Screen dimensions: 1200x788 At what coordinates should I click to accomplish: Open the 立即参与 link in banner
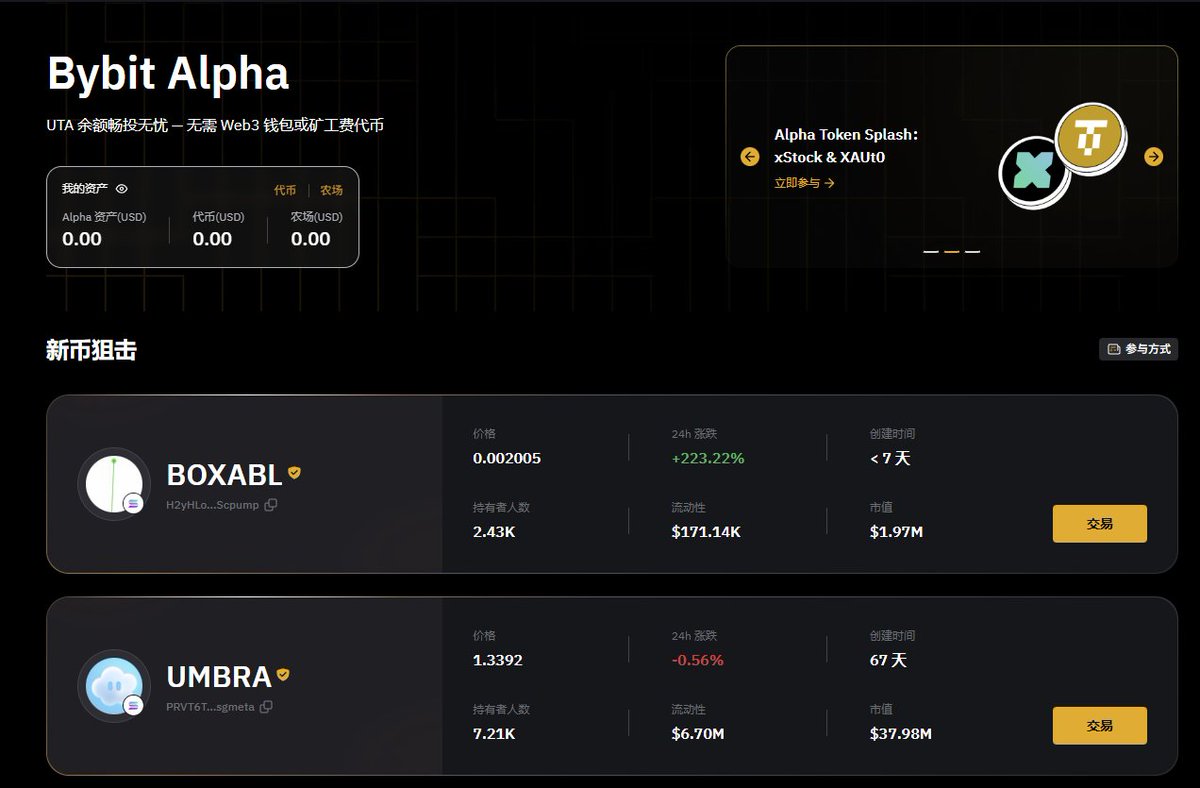[804, 183]
